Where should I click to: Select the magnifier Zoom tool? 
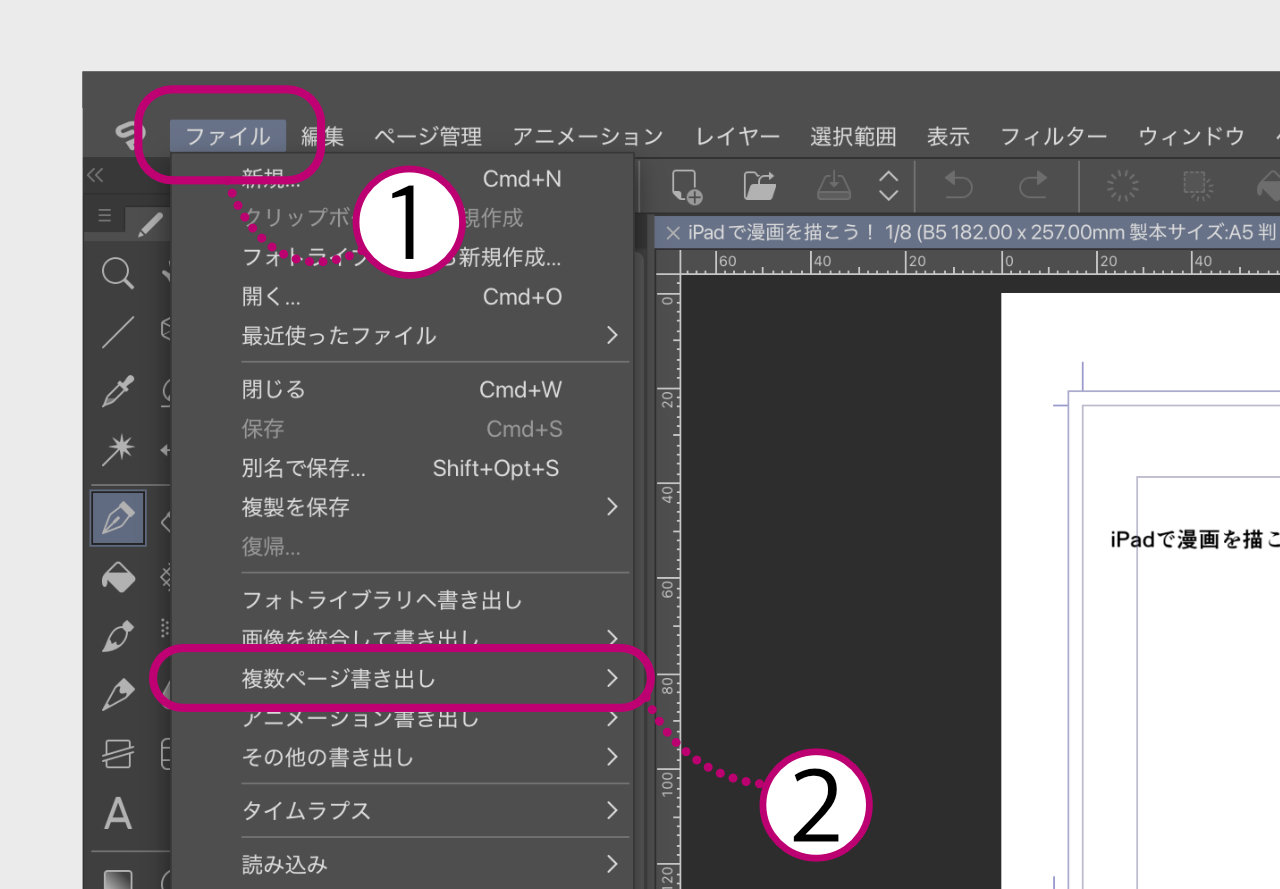[118, 273]
